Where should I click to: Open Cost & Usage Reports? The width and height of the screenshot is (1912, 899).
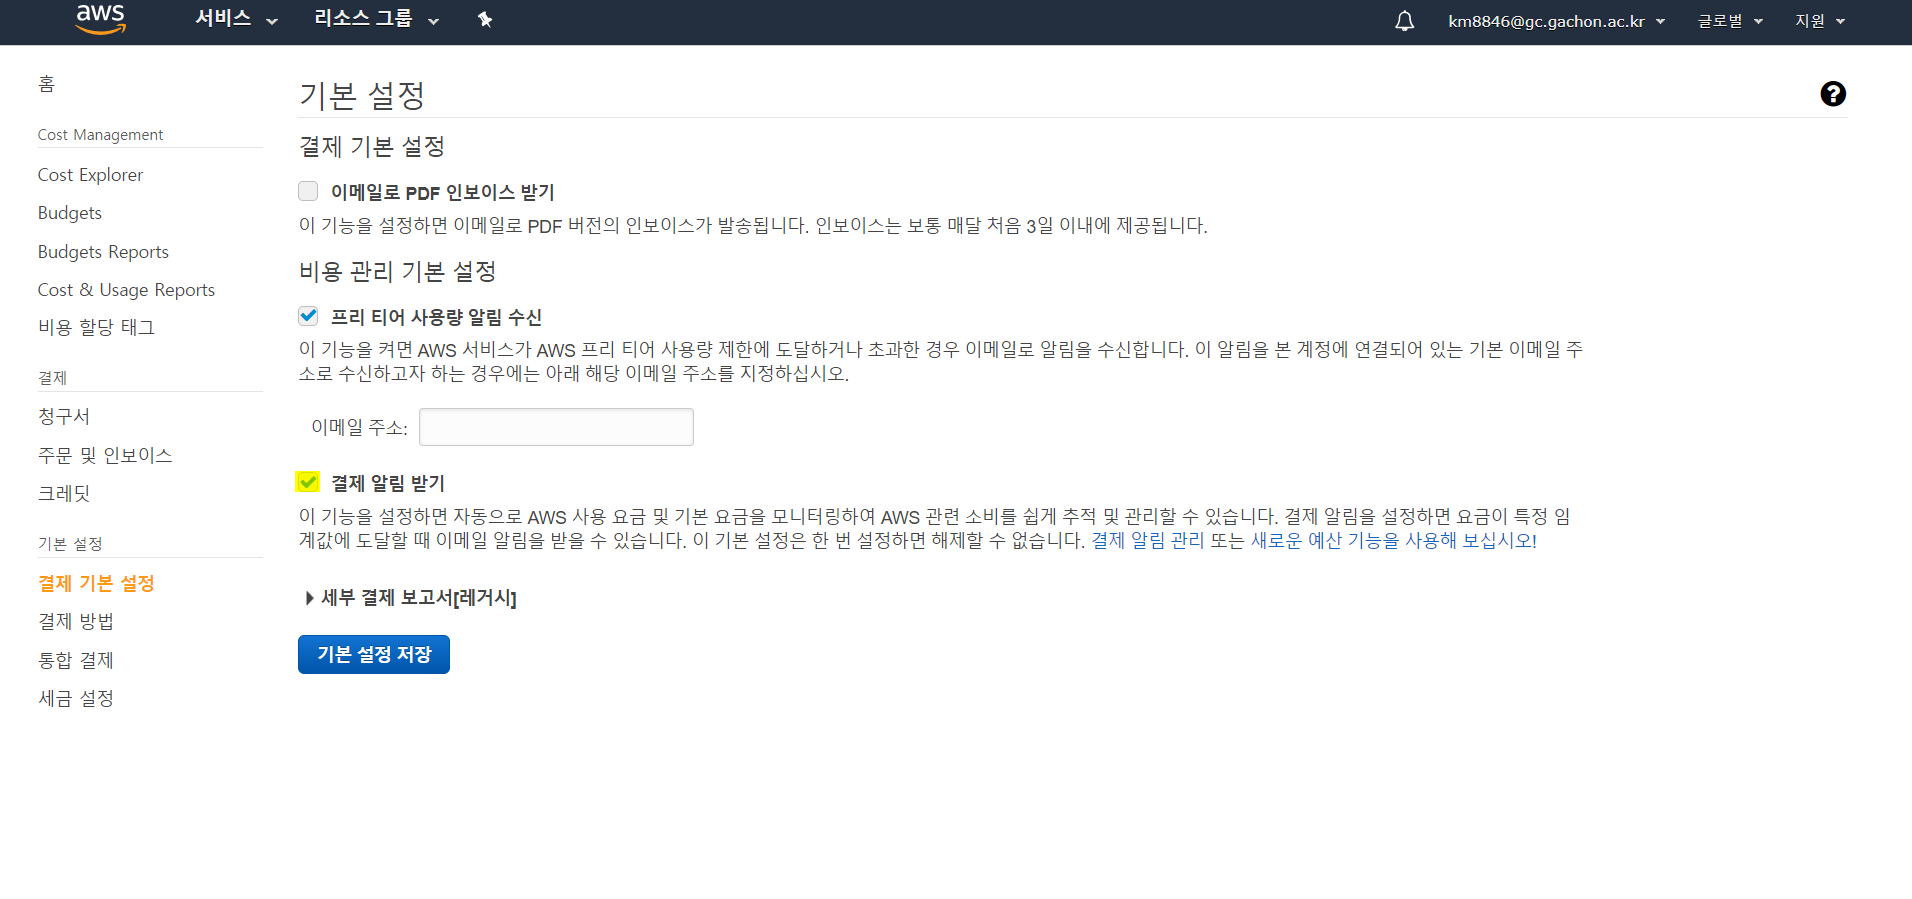point(126,290)
